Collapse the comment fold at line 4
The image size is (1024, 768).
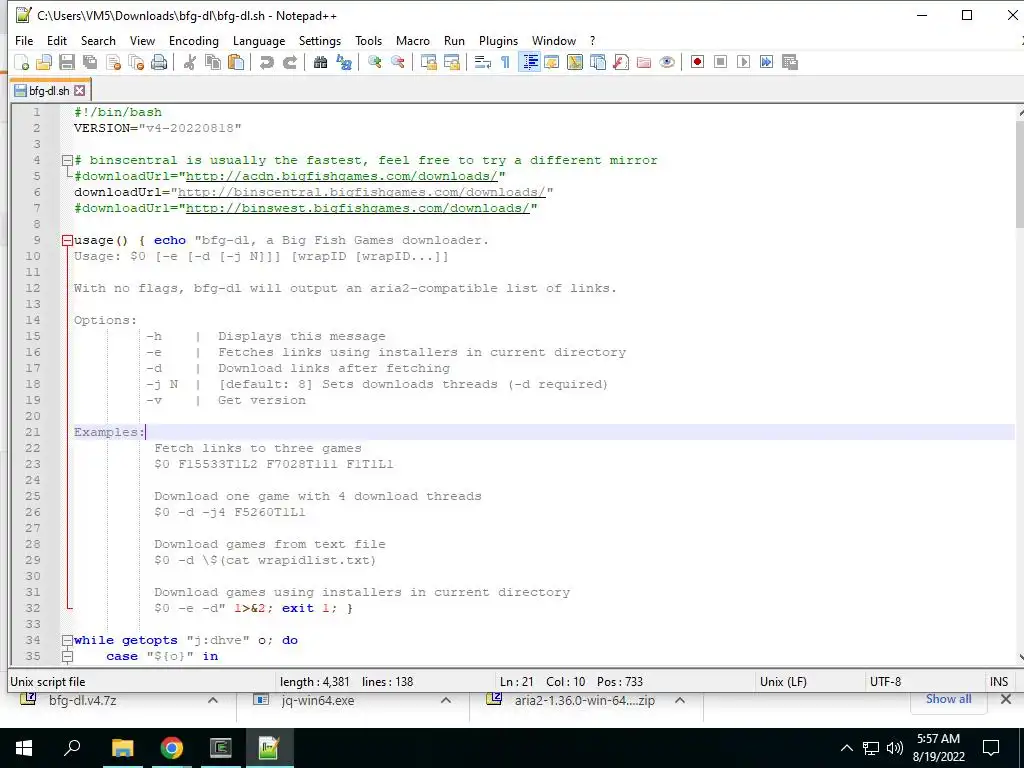pos(67,160)
